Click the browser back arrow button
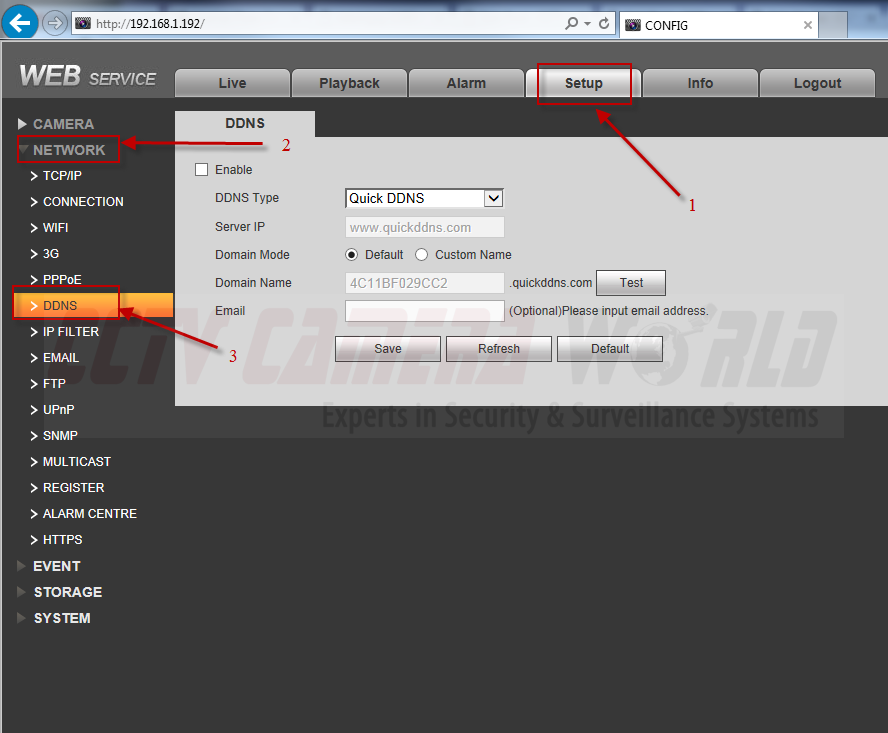Image resolution: width=888 pixels, height=733 pixels. (20, 22)
